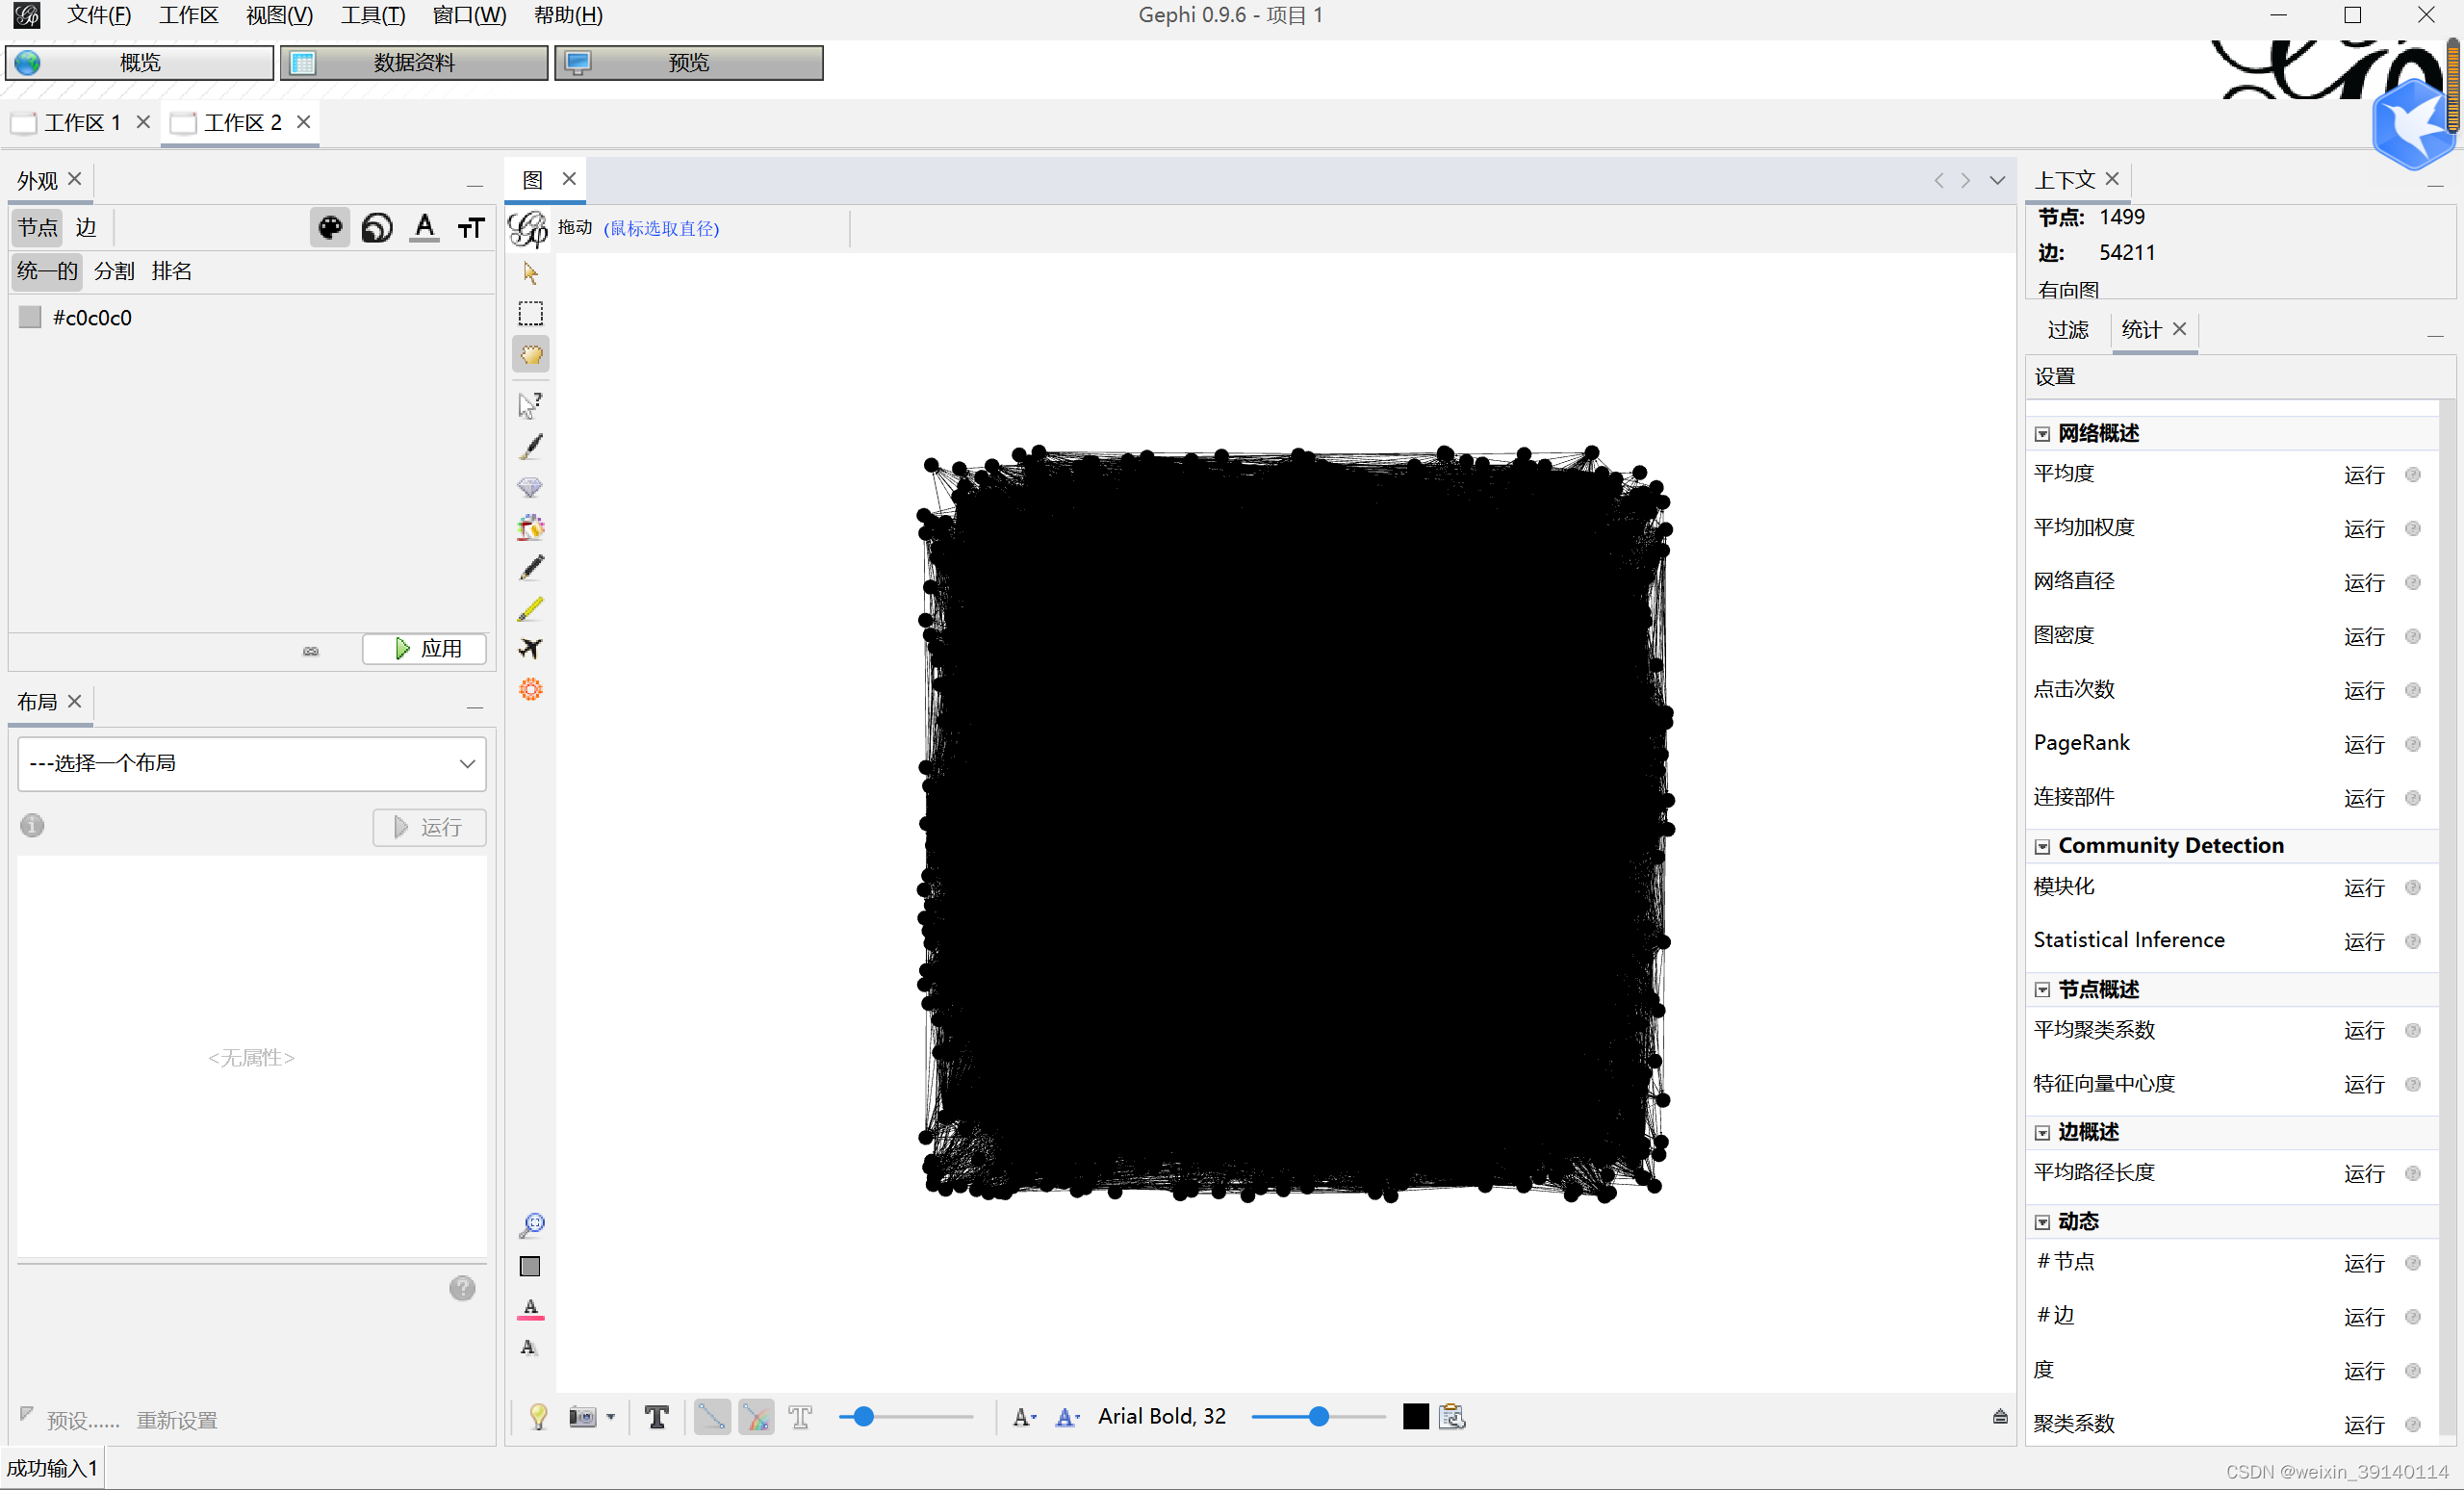Click the take screenshot camera icon
Viewport: 2464px width, 1490px height.
tap(582, 1416)
